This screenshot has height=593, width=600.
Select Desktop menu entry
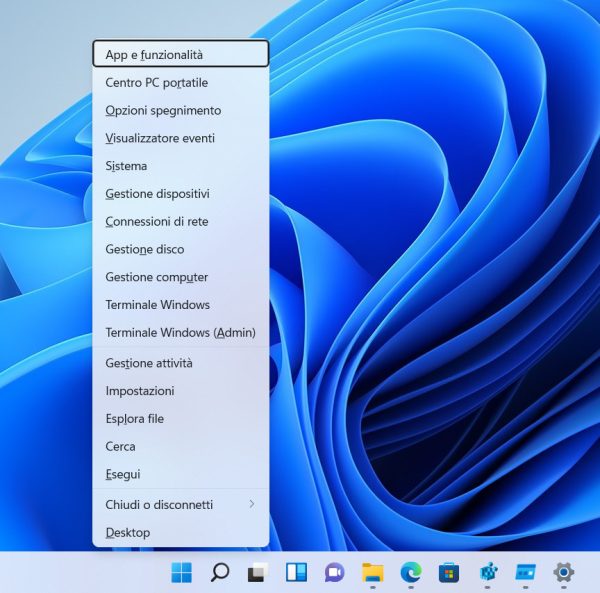[181, 533]
